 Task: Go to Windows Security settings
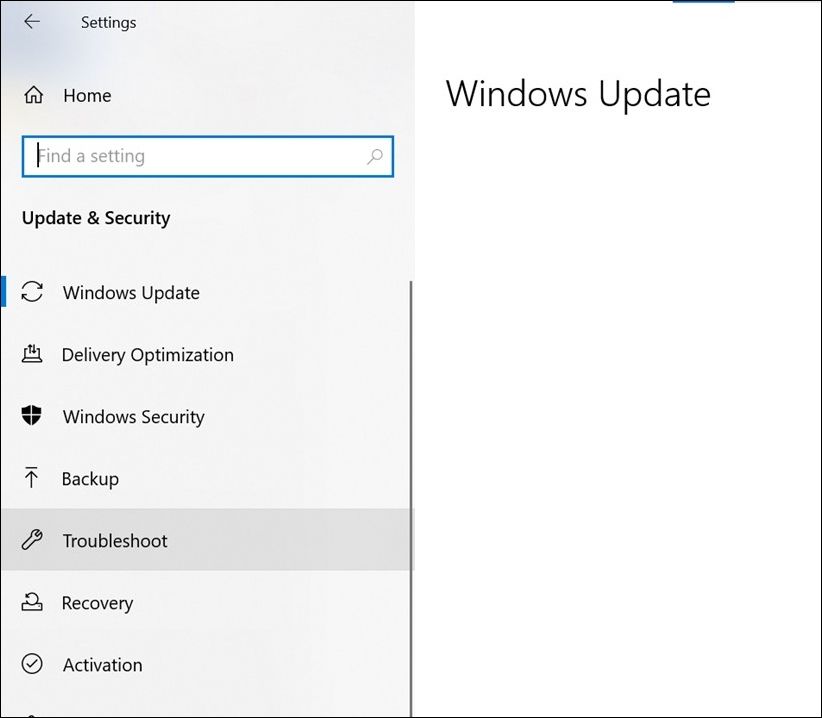(133, 417)
